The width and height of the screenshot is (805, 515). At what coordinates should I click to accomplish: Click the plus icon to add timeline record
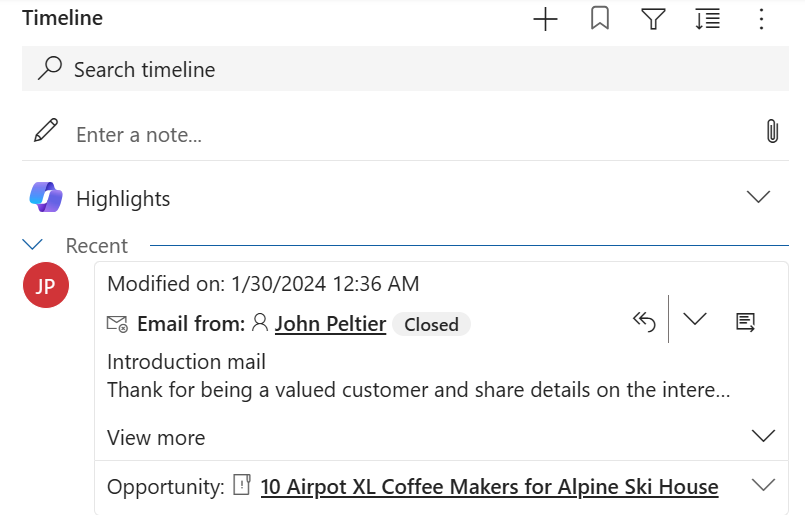(x=545, y=19)
